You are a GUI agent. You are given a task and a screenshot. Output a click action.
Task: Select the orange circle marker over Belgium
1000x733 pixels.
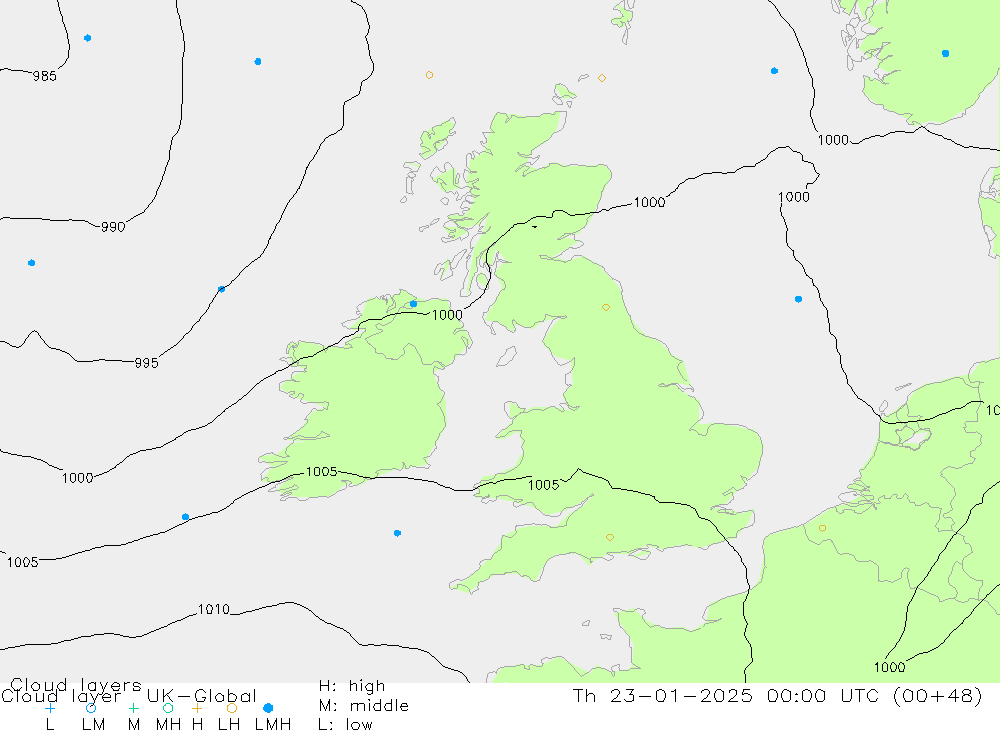point(822,528)
